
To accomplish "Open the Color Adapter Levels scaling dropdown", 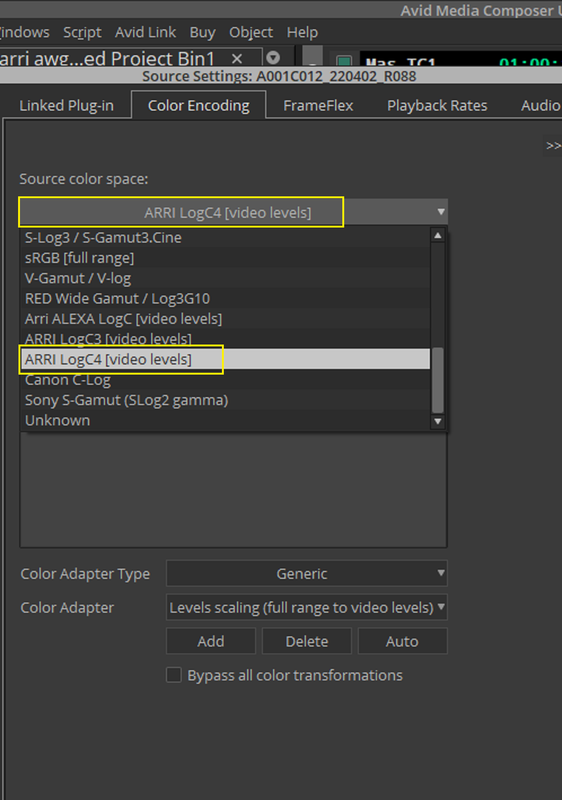I will pos(306,607).
